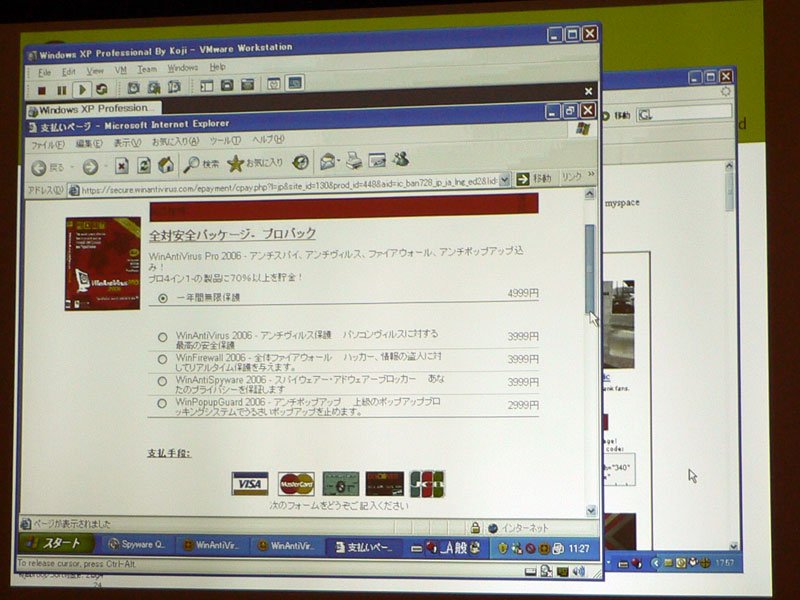The image size is (800, 600).
Task: Open the Mail icon in IE toolbar
Action: point(327,161)
